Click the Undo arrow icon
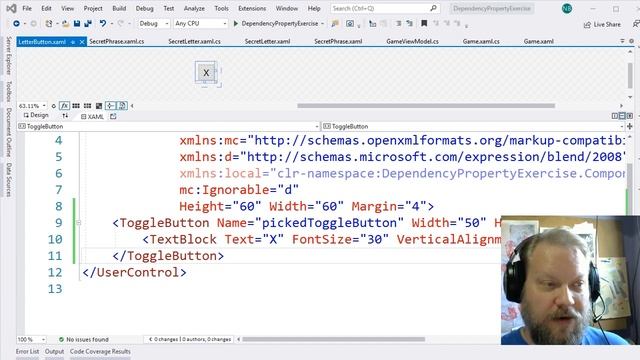This screenshot has height=360, width=640. [103, 24]
